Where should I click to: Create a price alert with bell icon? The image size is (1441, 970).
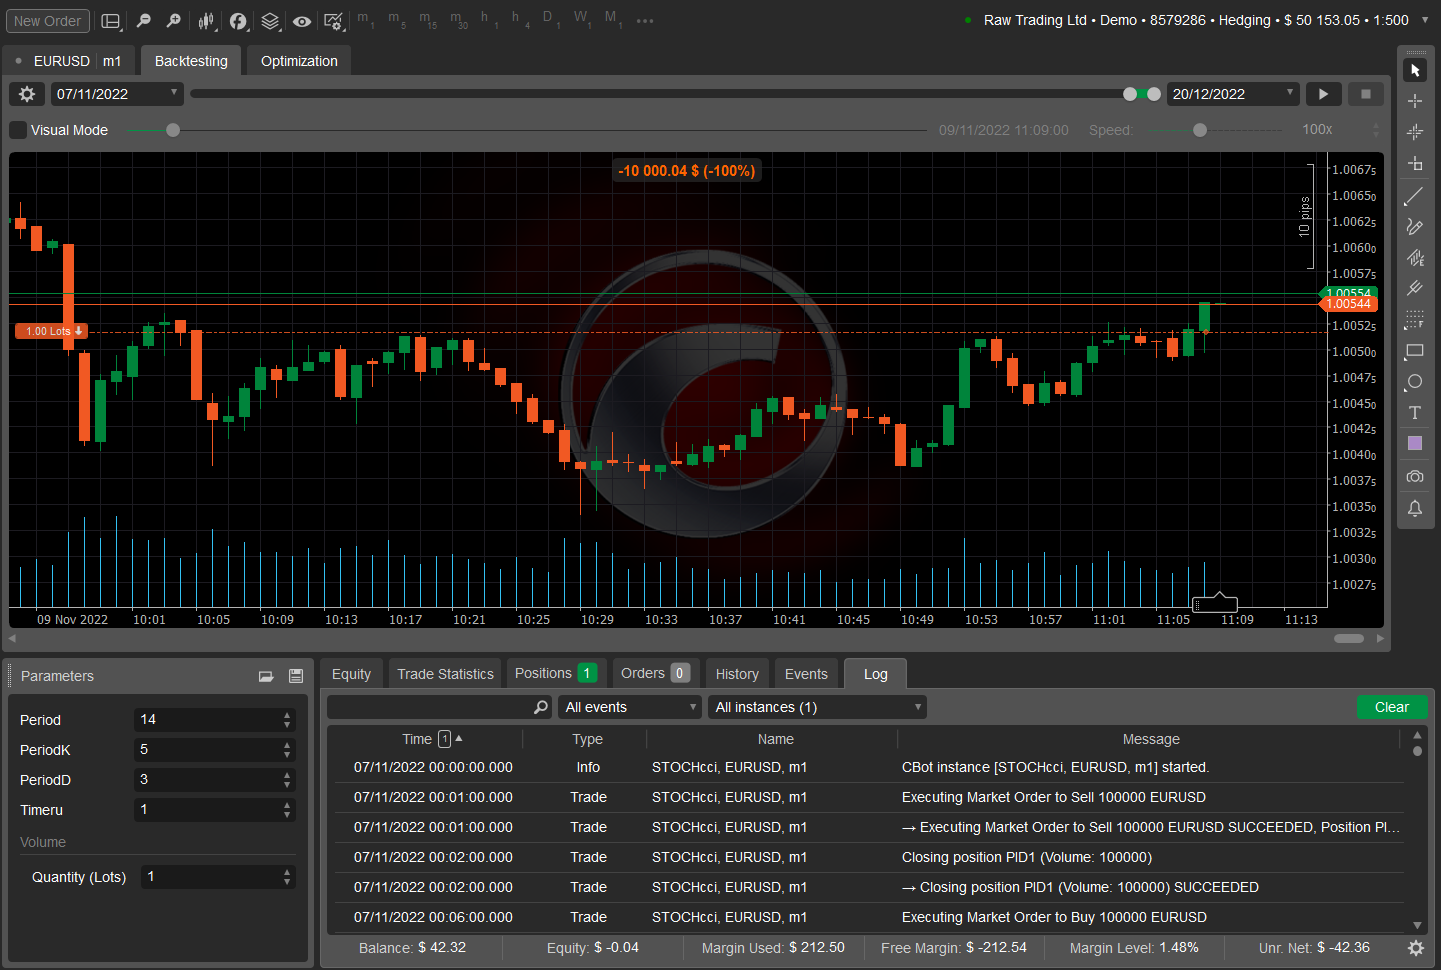[x=1415, y=508]
